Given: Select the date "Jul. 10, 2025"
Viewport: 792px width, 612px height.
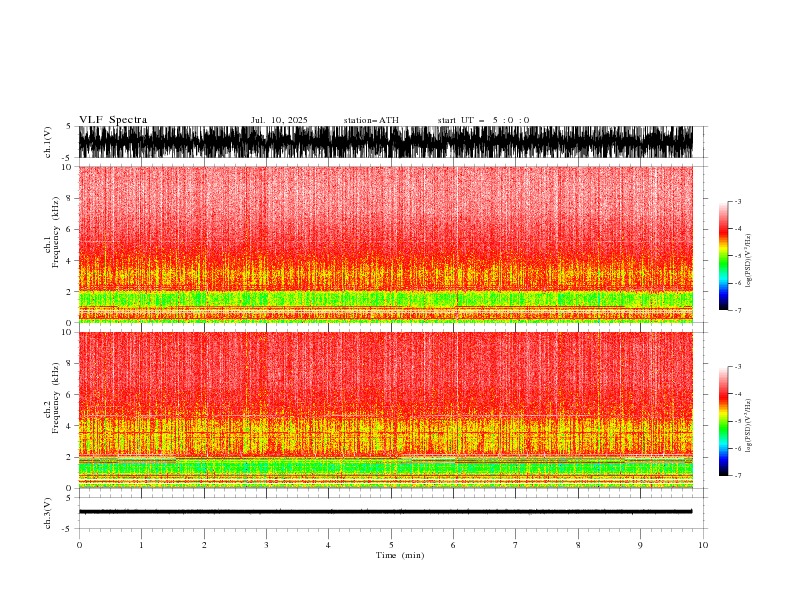Looking at the screenshot, I should tap(279, 120).
